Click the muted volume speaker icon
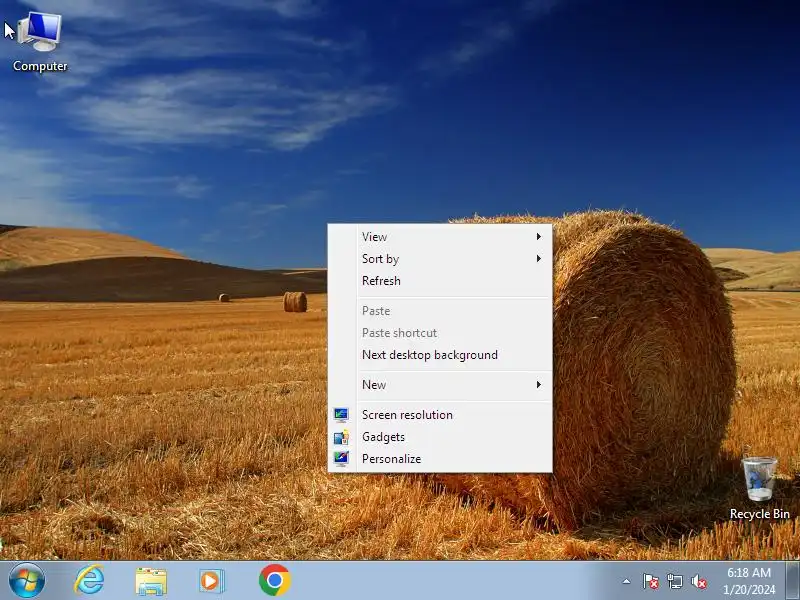Viewport: 800px width, 600px height. (x=698, y=581)
